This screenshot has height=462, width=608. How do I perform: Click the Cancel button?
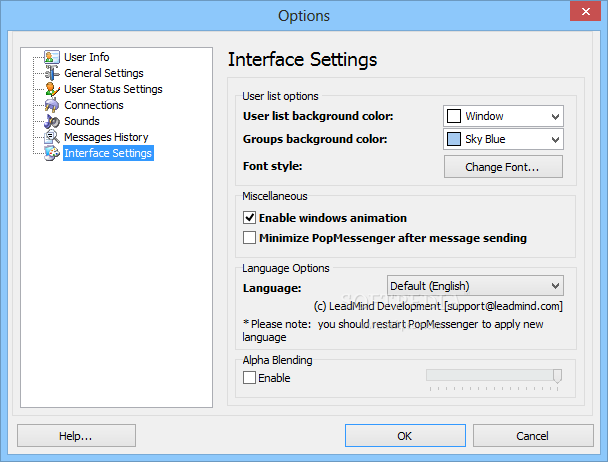[533, 436]
